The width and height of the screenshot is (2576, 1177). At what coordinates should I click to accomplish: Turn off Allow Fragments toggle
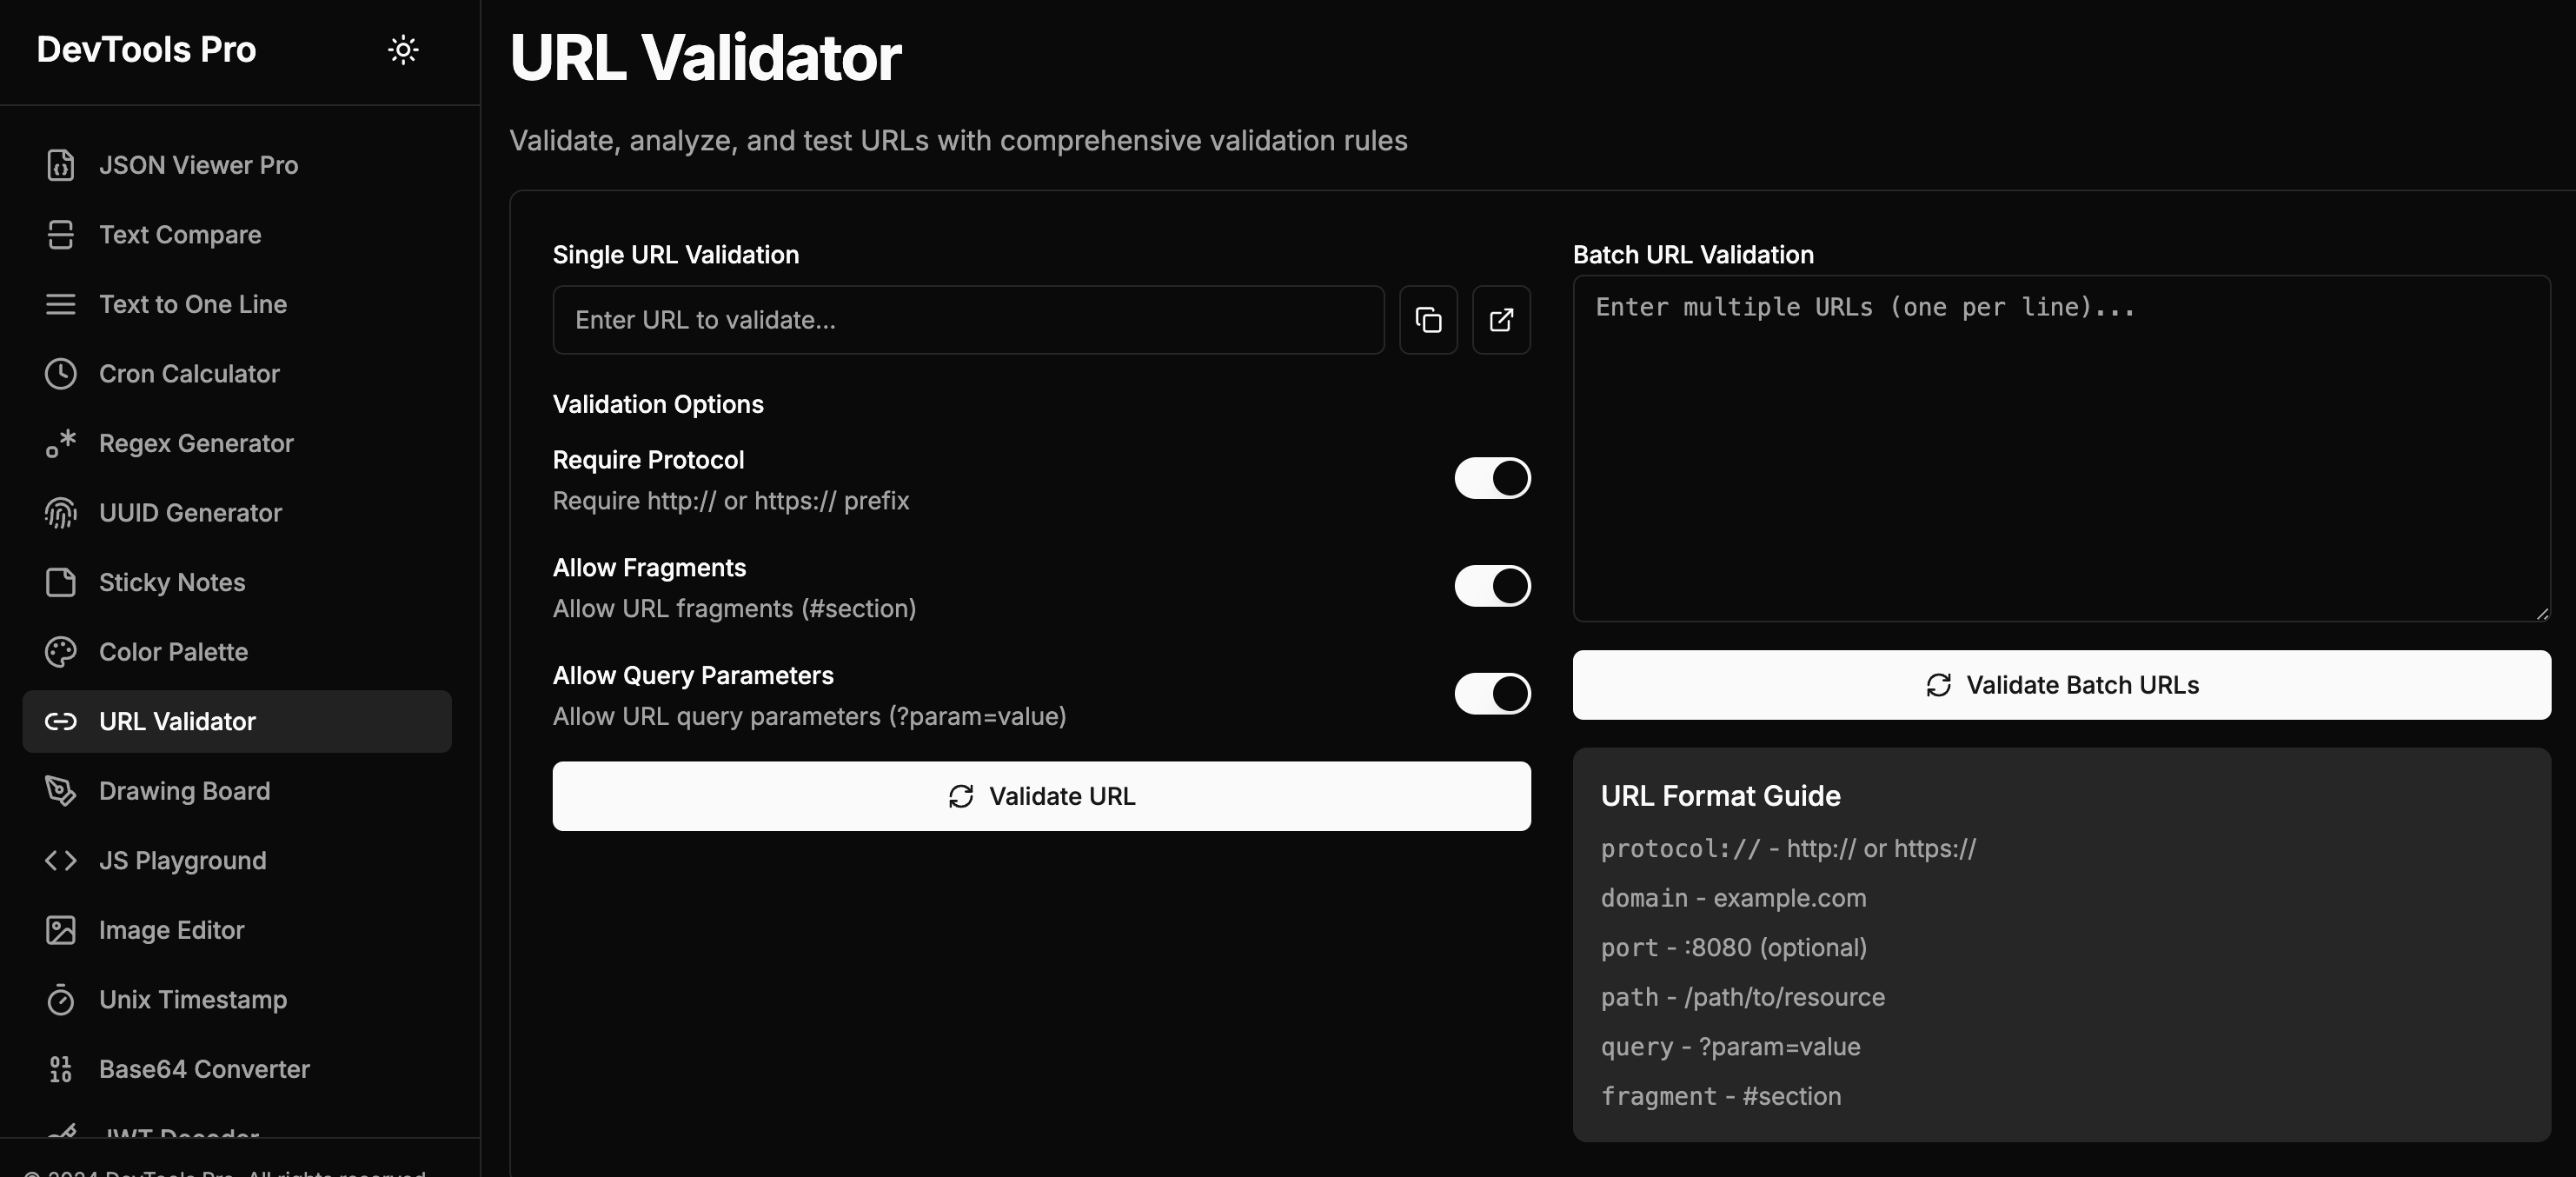1492,586
